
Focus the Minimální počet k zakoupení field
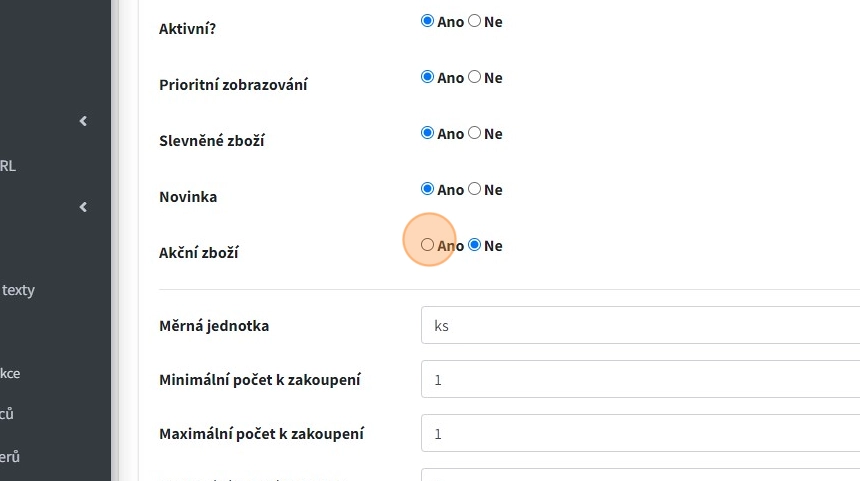pos(640,380)
